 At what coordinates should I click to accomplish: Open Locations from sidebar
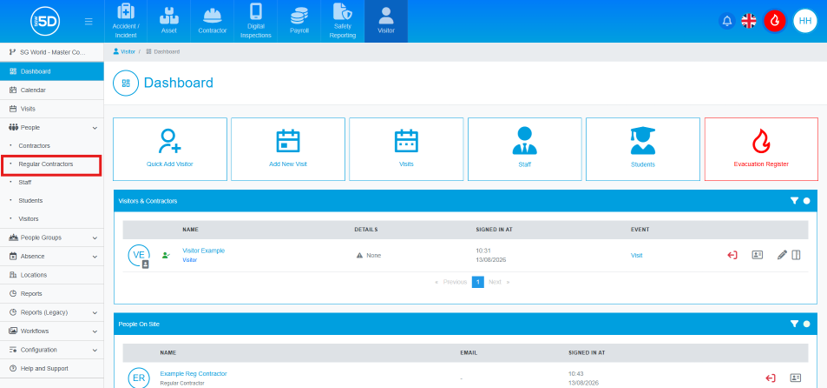click(x=52, y=275)
